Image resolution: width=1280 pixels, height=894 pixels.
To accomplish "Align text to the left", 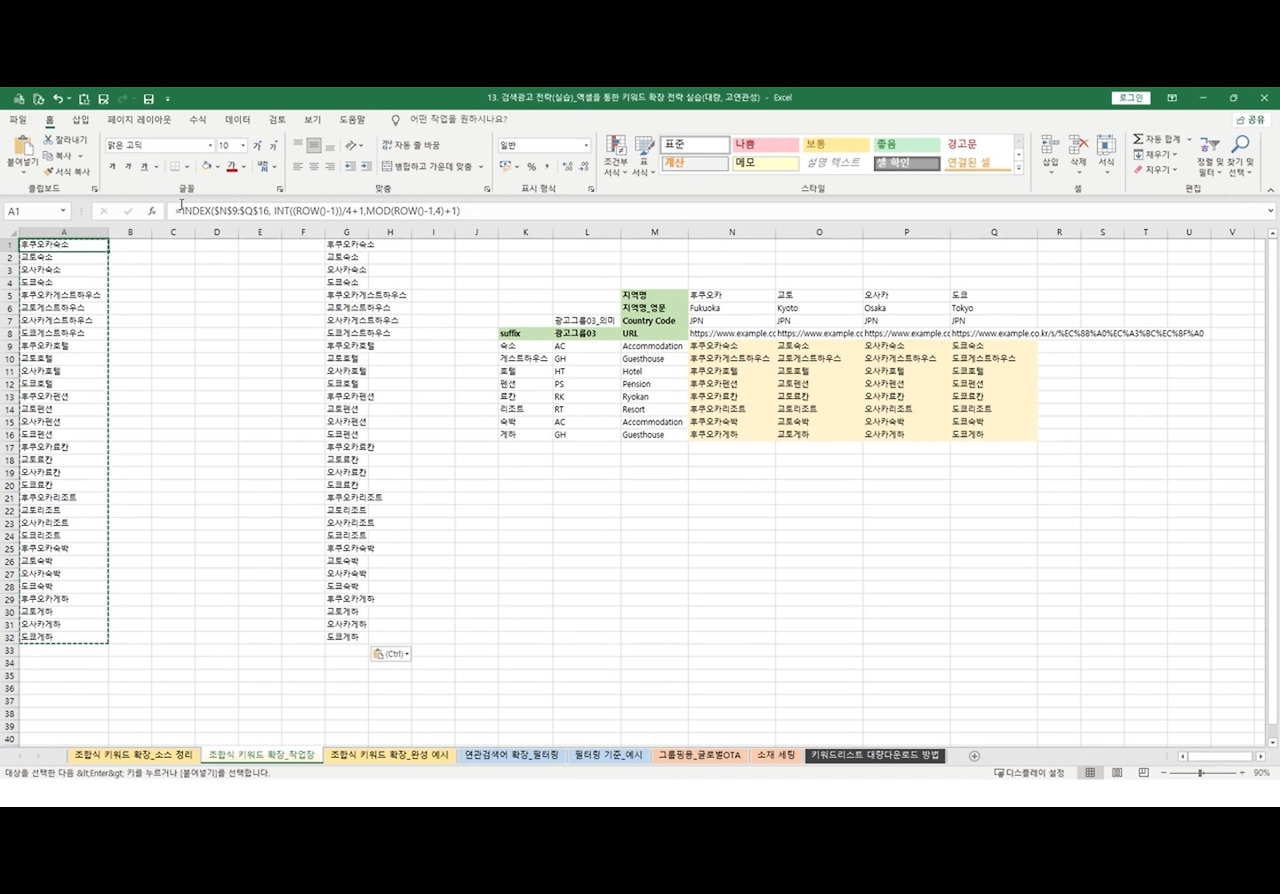I will (x=298, y=167).
